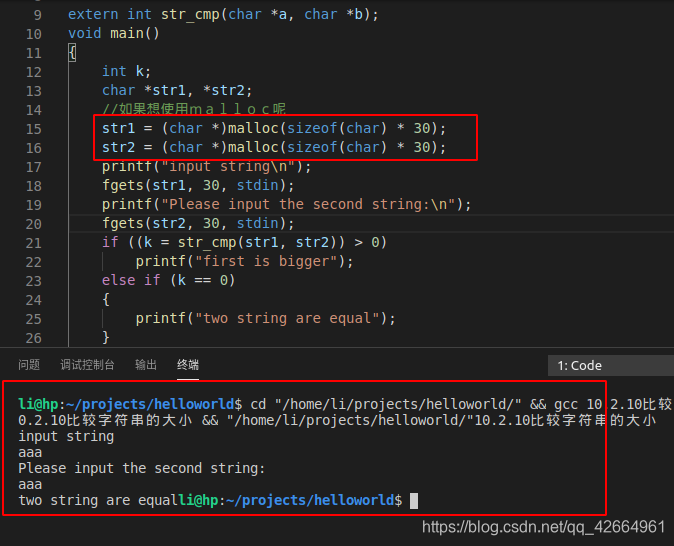The height and width of the screenshot is (546, 674).
Task: Click the 'Please input the second string:' terminal output
Action: tap(142, 468)
